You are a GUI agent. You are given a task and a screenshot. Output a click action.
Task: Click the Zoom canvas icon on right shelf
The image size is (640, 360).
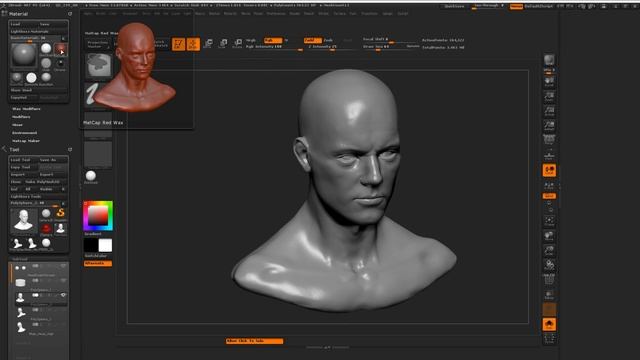549,96
